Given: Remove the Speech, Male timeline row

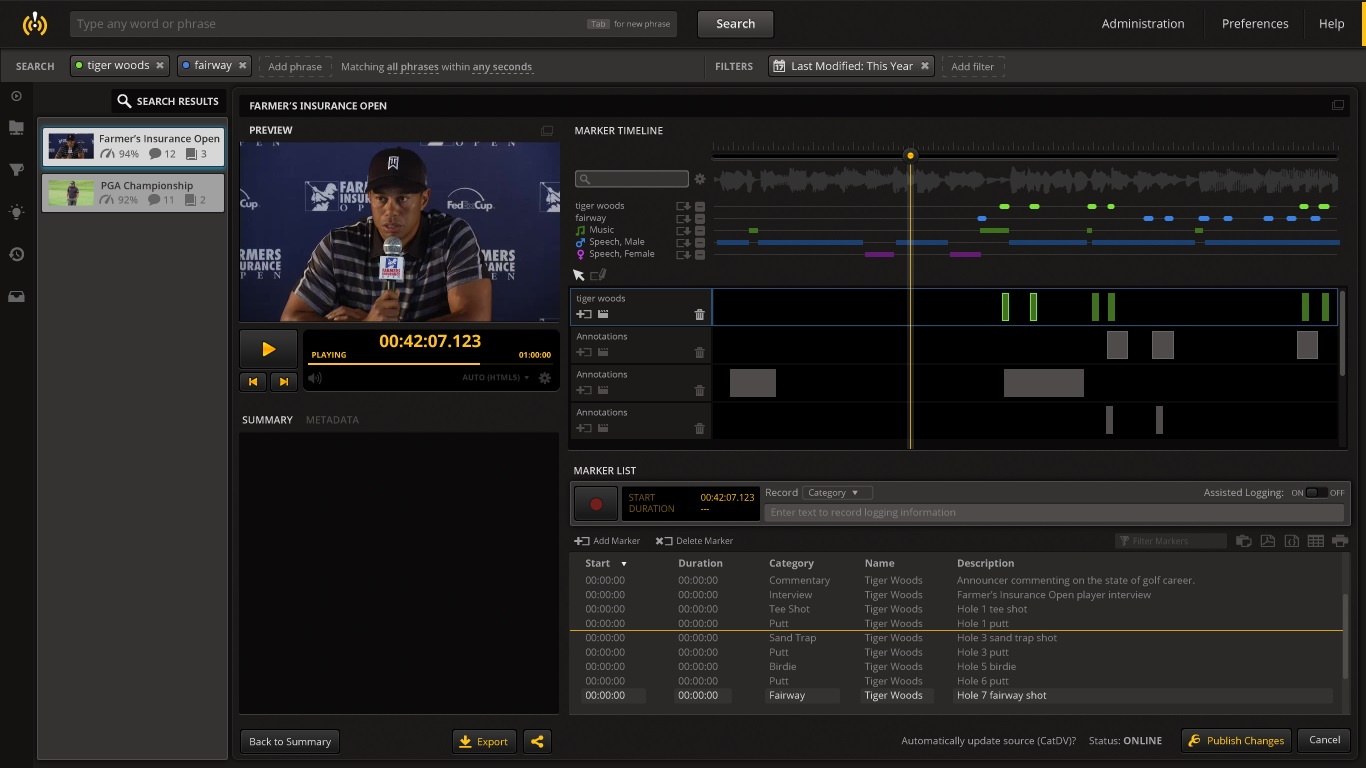Looking at the screenshot, I should [x=700, y=242].
